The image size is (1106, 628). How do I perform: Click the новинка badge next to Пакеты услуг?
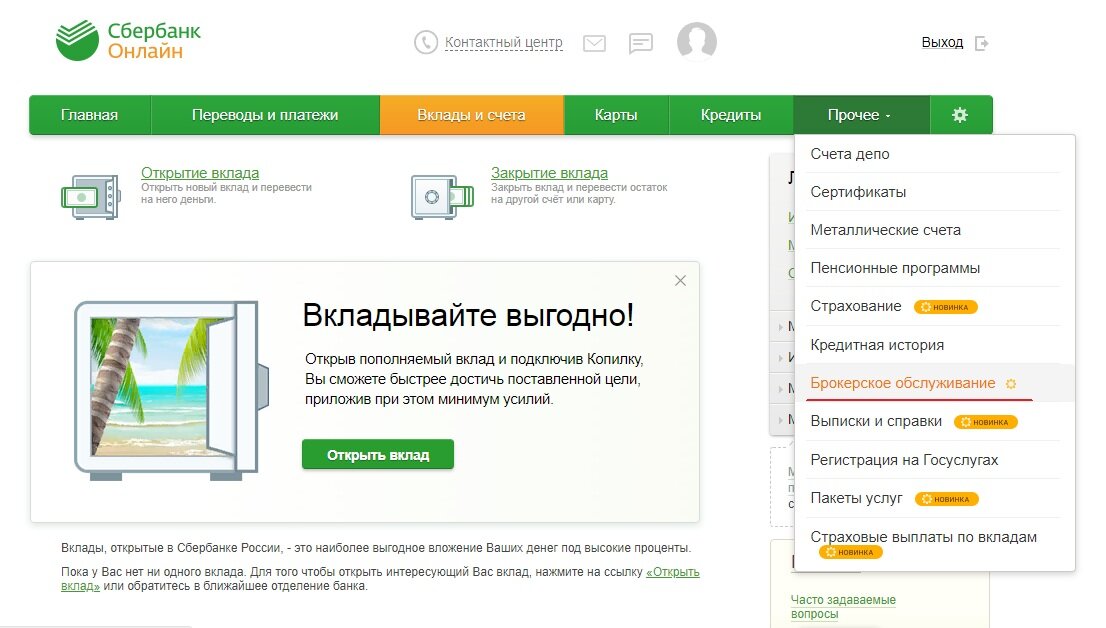tap(947, 499)
